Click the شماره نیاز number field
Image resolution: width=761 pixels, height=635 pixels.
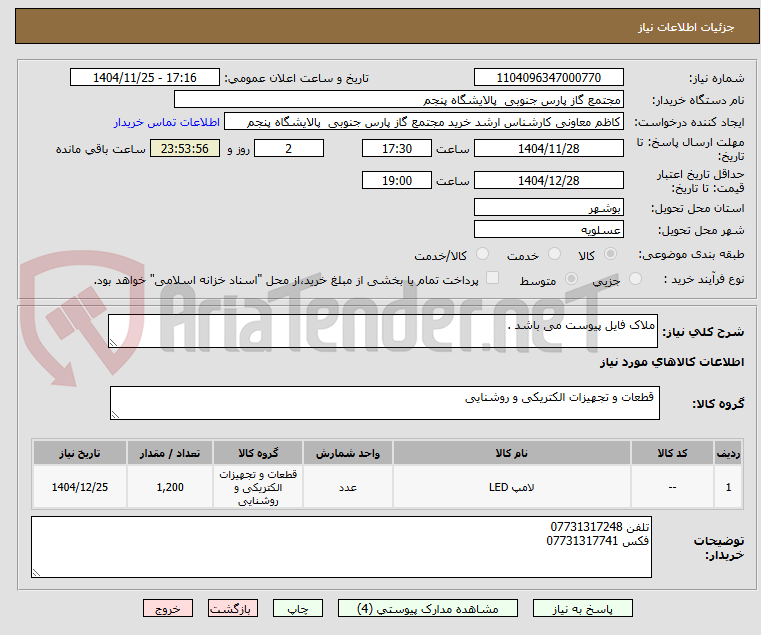click(548, 77)
